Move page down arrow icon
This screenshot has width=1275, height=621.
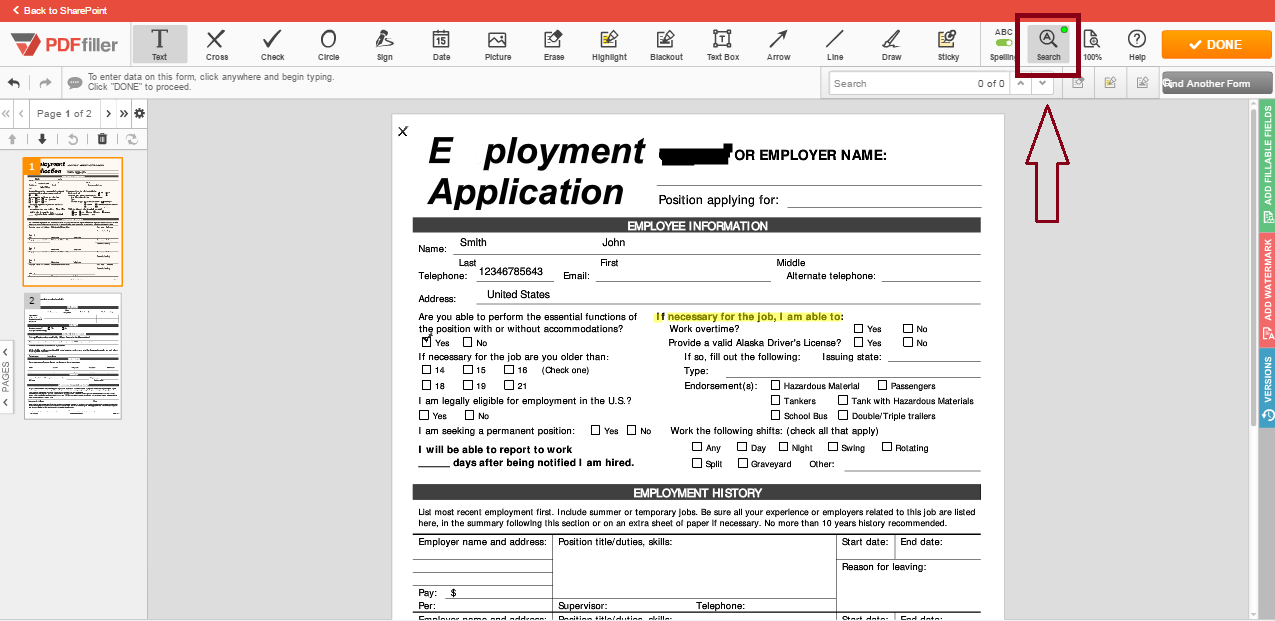[42, 139]
